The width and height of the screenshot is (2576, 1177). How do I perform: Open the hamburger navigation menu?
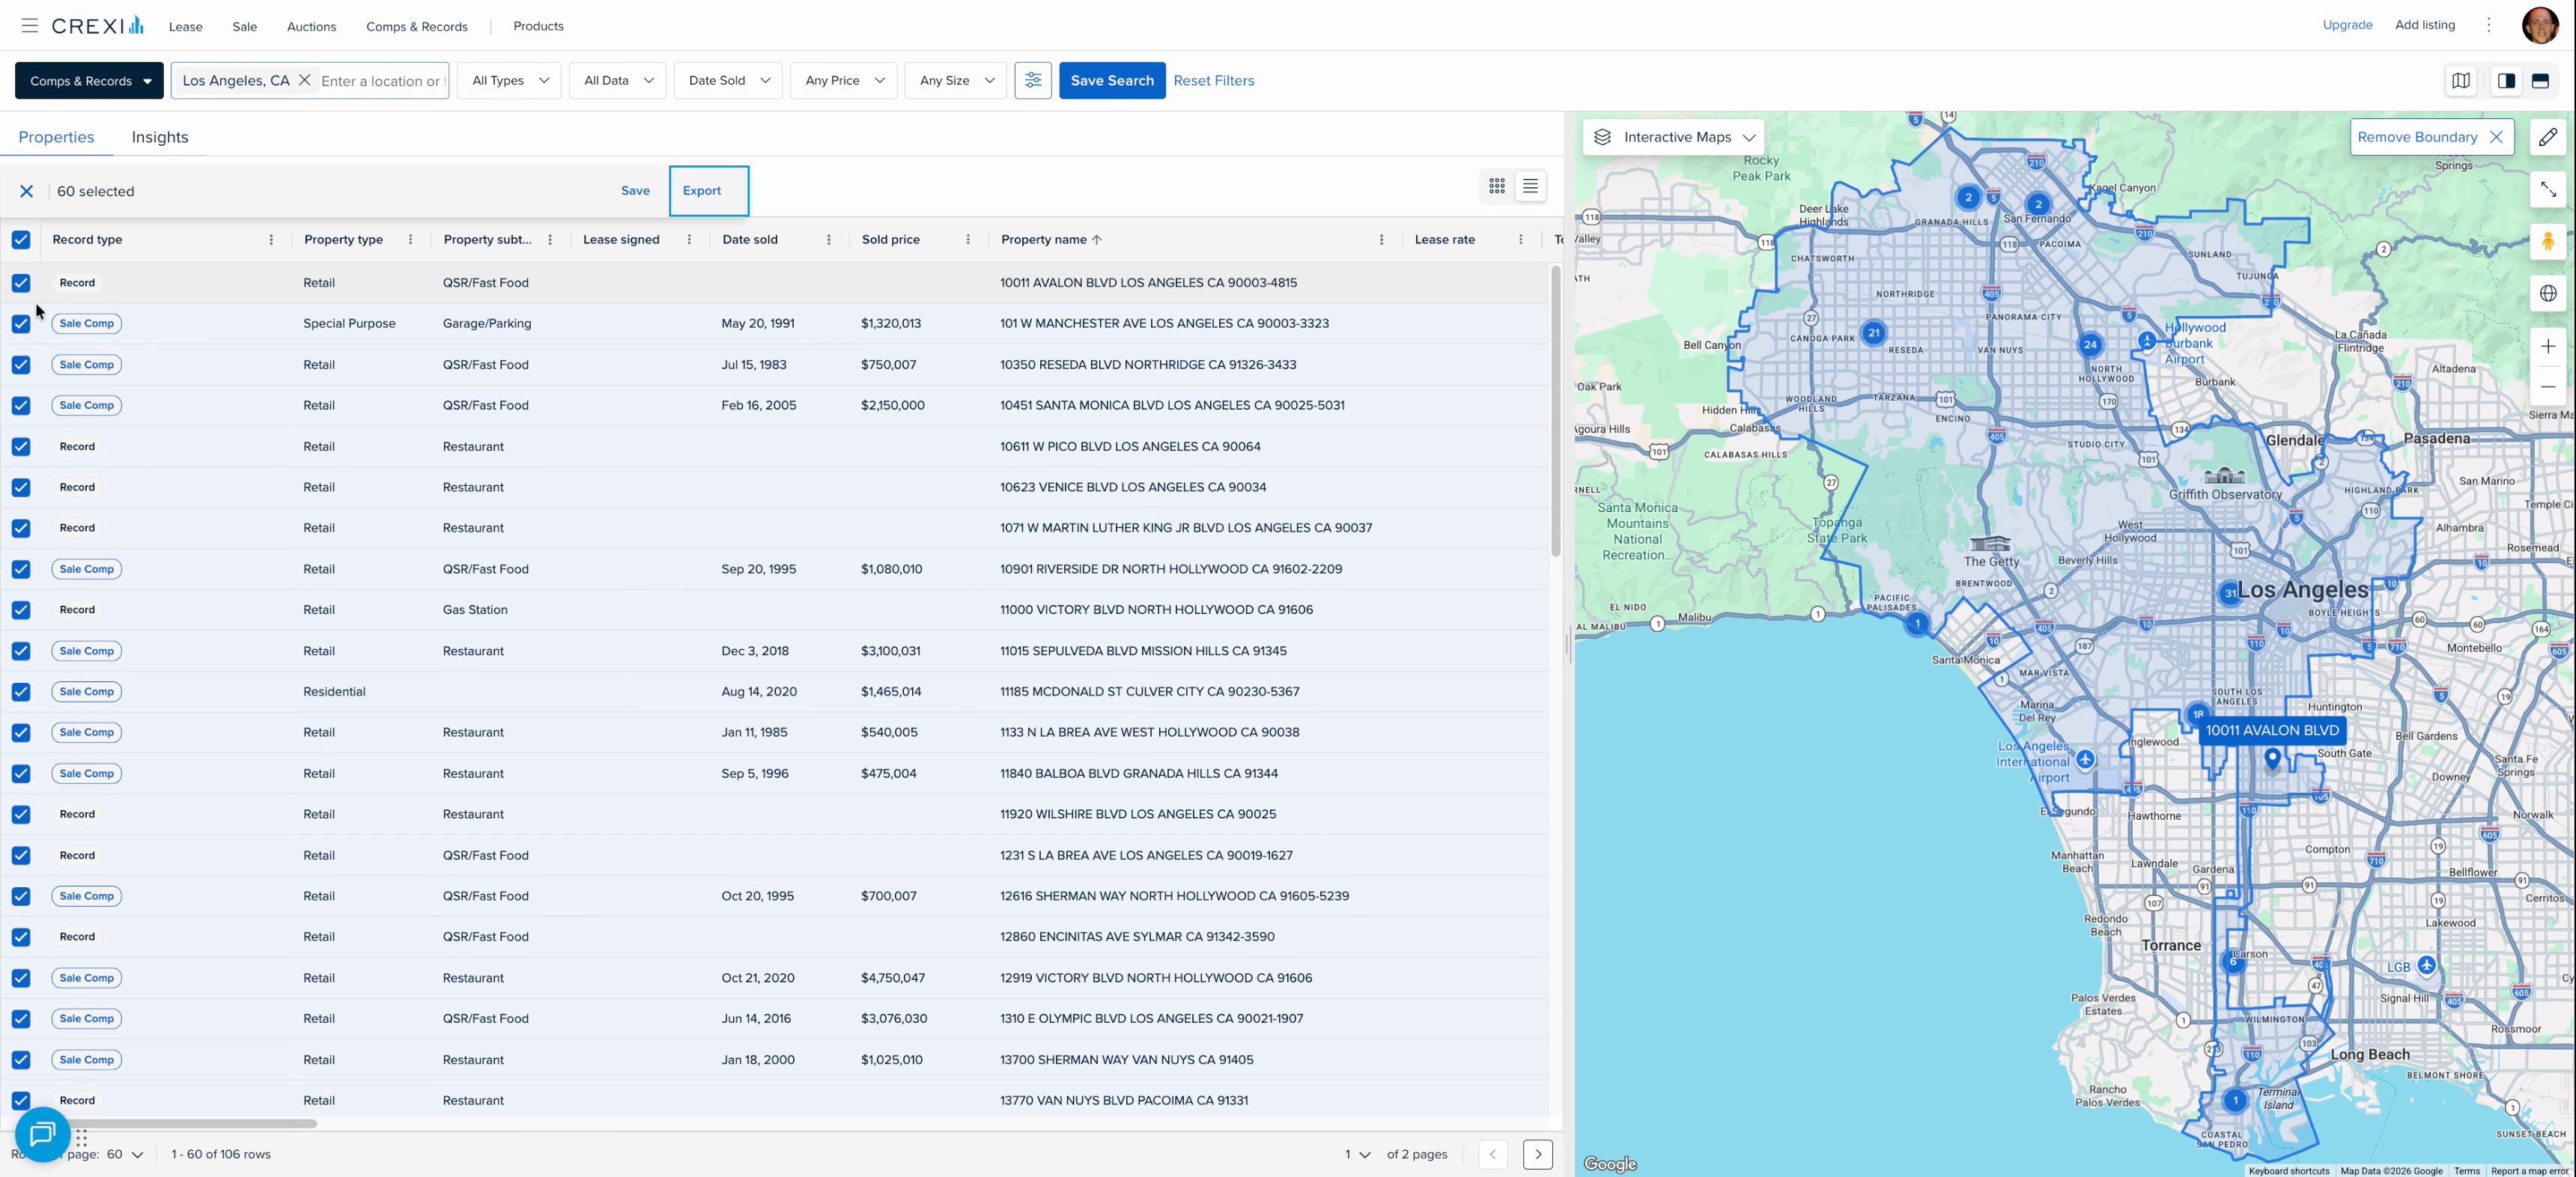pos(29,26)
